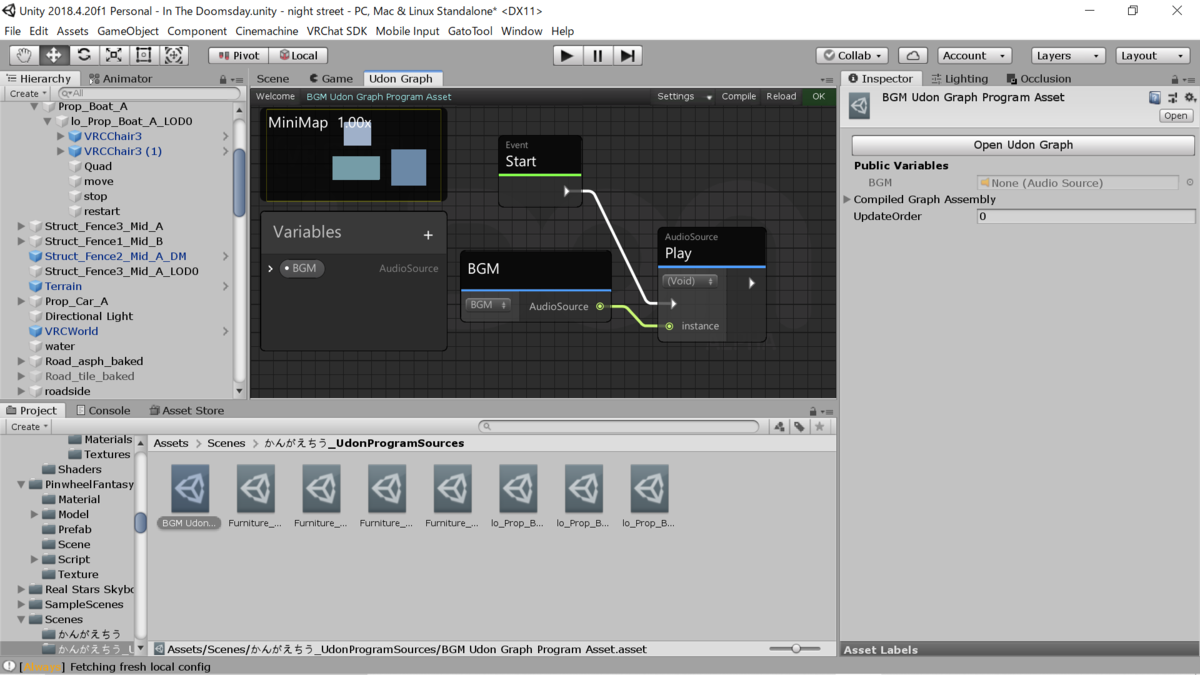Collapse the Prop_Boat_A hierarchy item
The width and height of the screenshot is (1200, 675).
click(x=35, y=106)
